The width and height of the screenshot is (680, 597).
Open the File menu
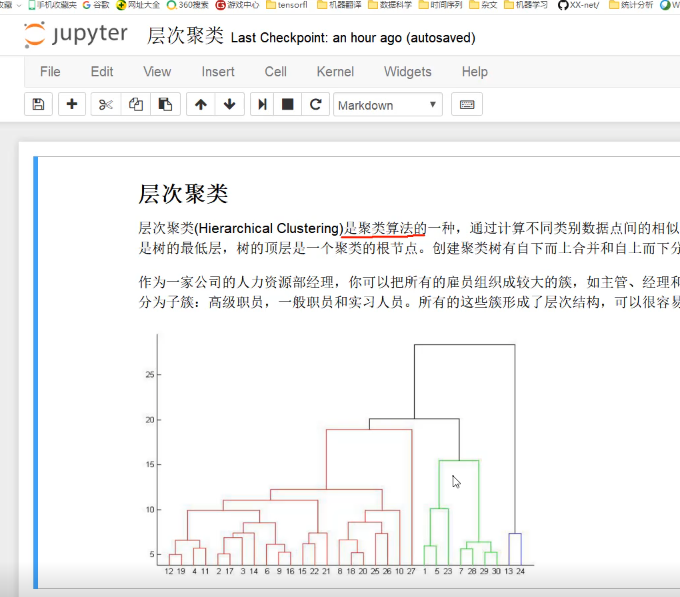click(50, 71)
